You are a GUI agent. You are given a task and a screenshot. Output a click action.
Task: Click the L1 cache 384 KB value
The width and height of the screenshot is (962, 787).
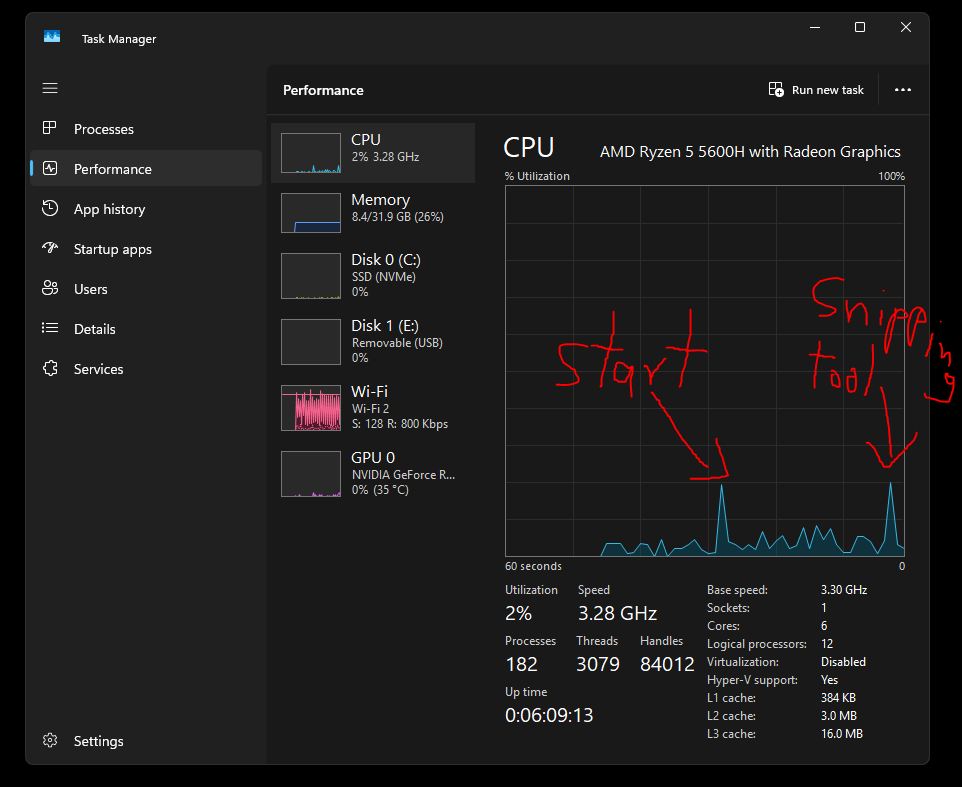(x=838, y=697)
